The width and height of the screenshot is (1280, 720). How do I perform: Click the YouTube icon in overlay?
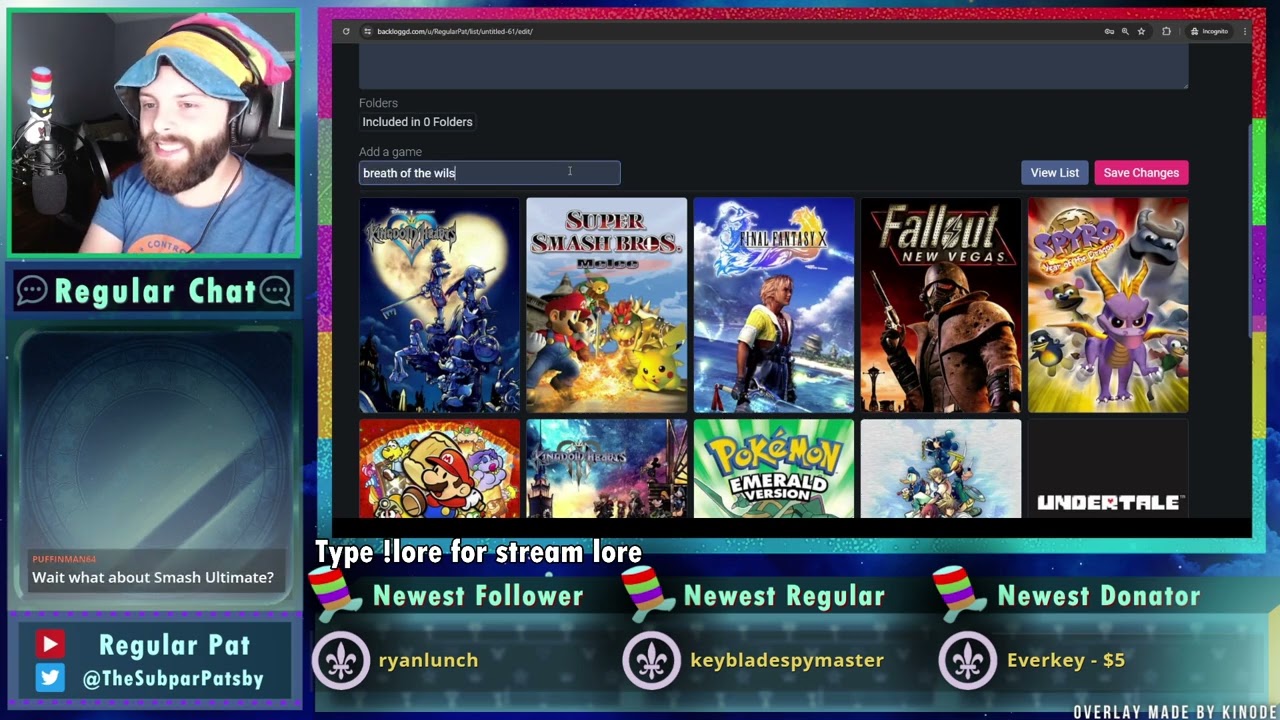(x=50, y=645)
